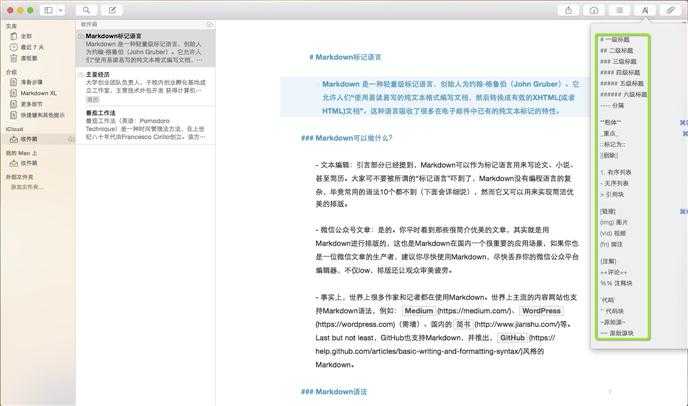The height and width of the screenshot is (406, 688).
Task: Open the Markdown标记语言 sheet
Action: pyautogui.click(x=146, y=48)
